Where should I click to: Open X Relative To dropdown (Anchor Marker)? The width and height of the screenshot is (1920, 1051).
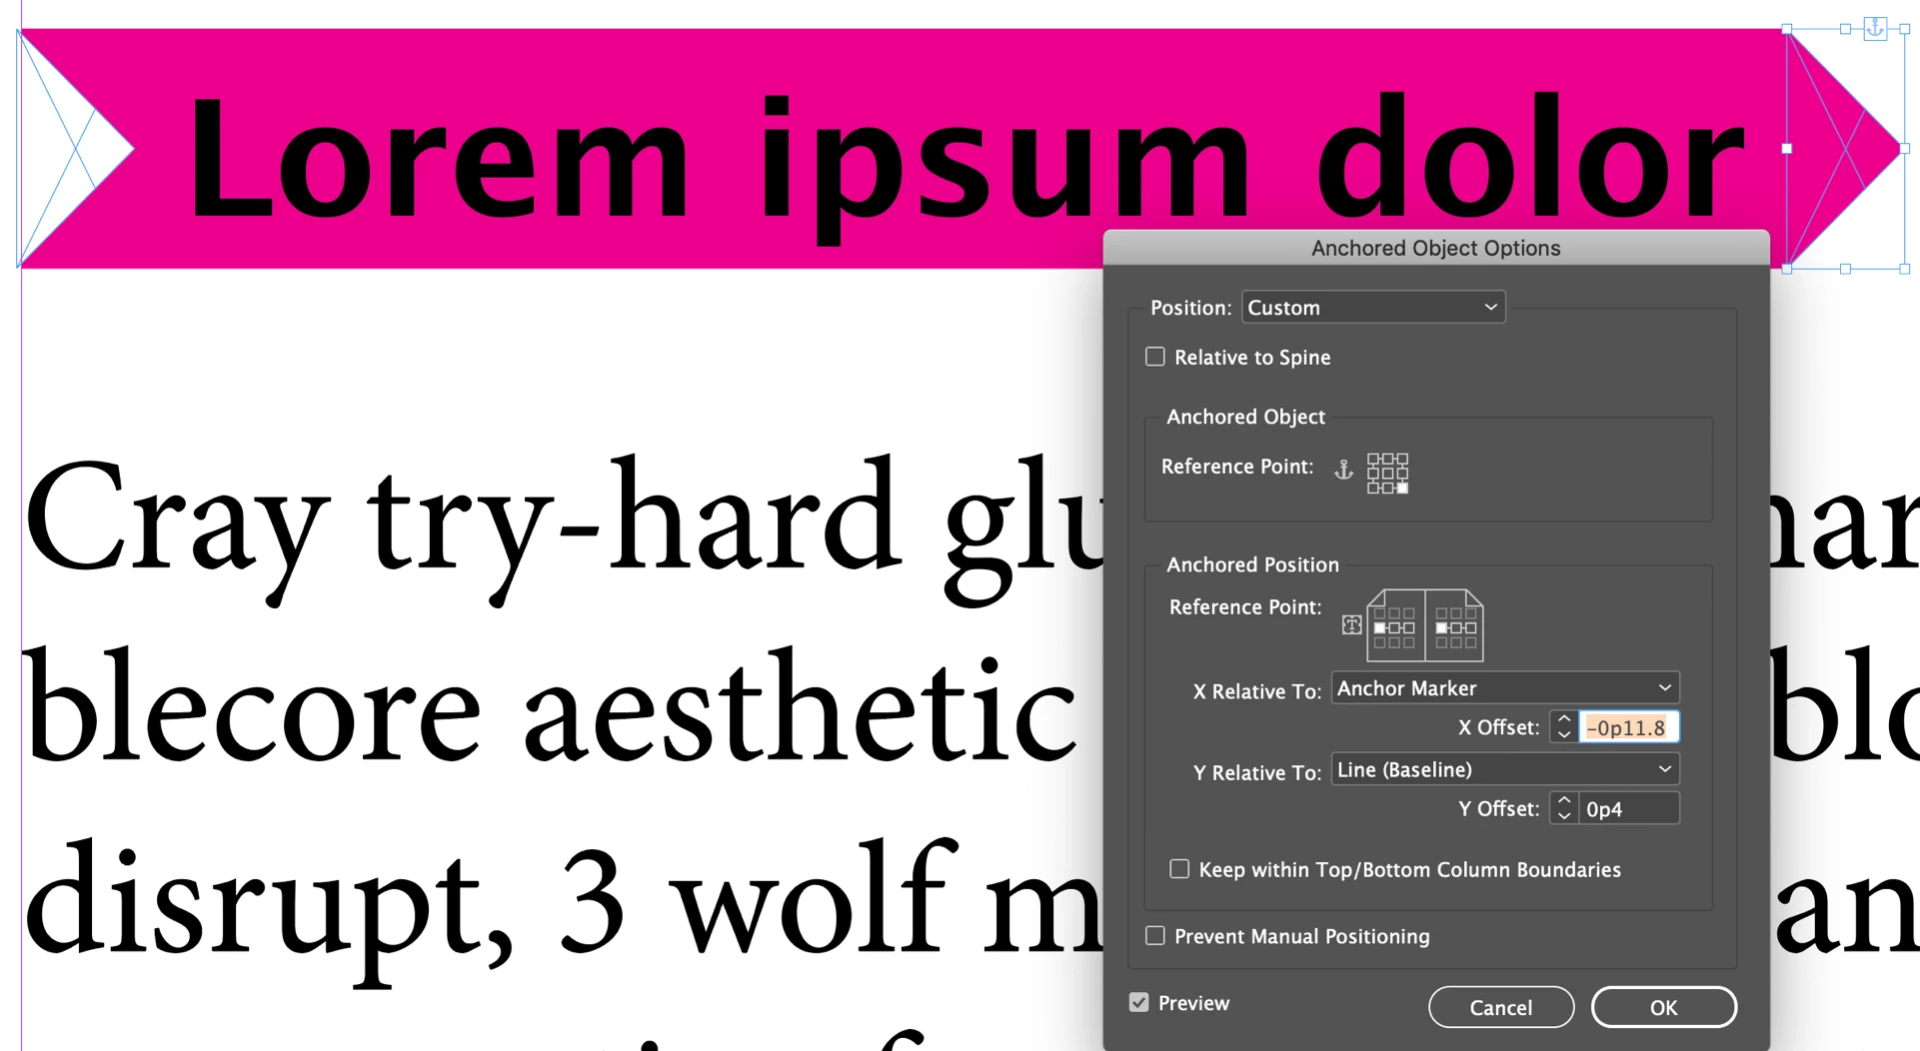point(1505,688)
